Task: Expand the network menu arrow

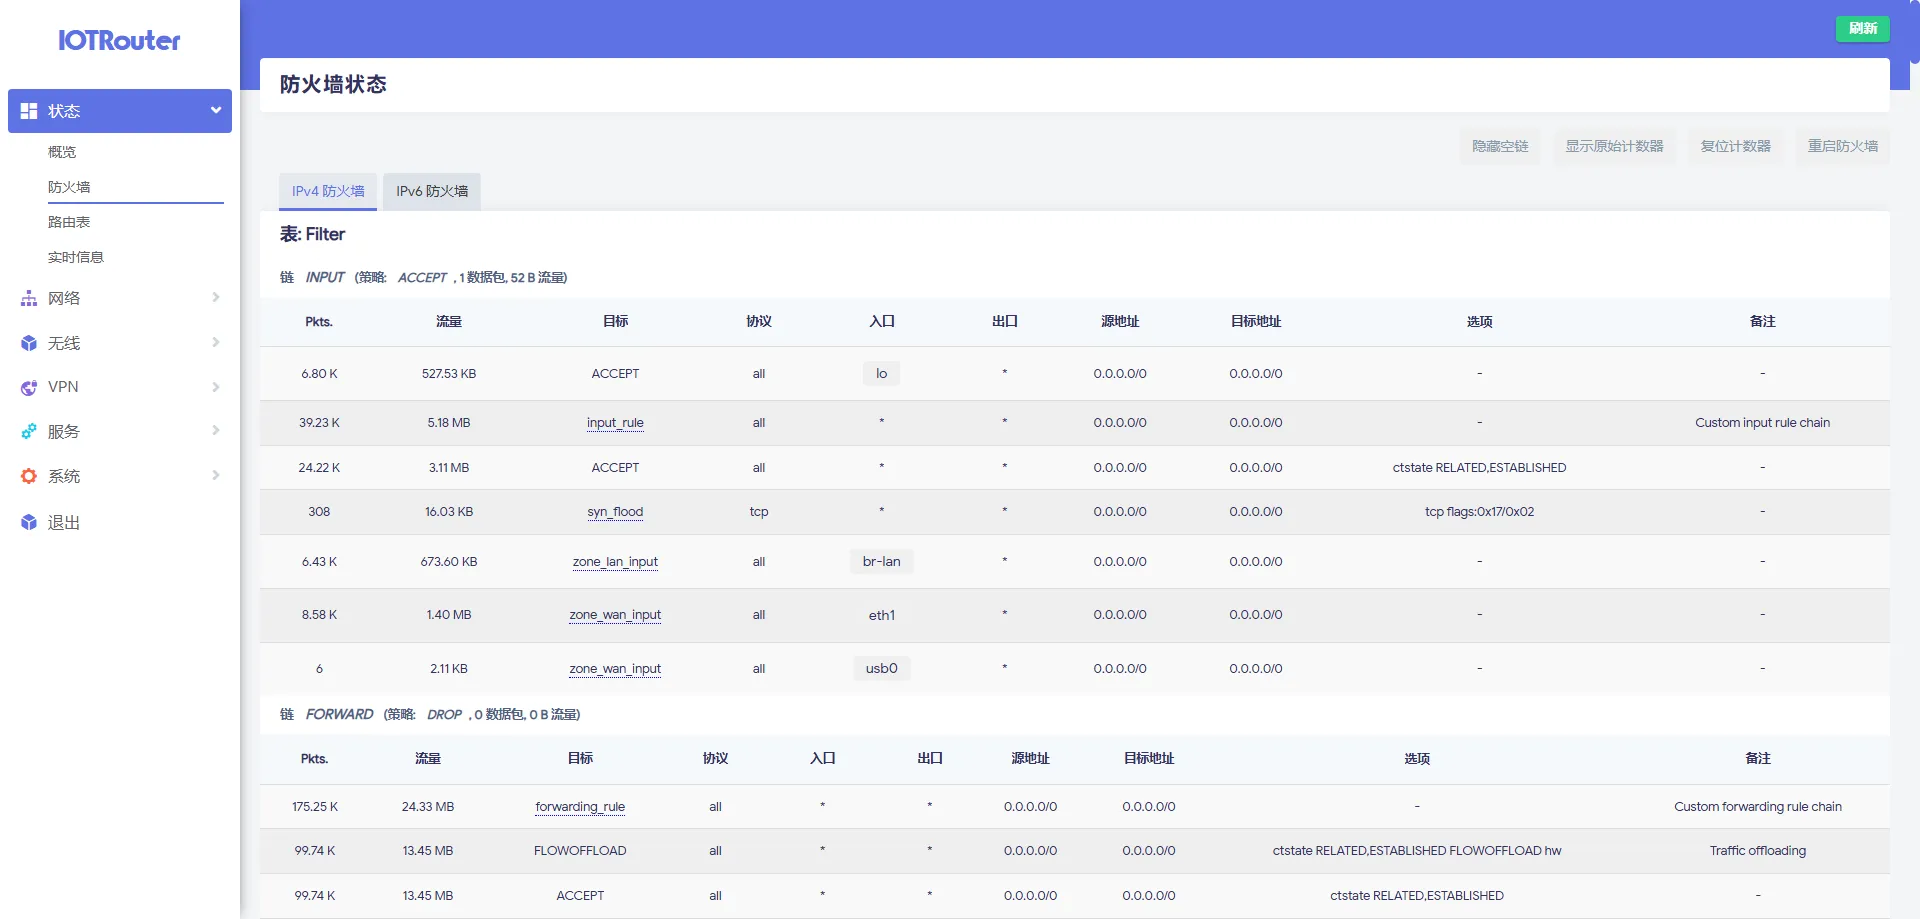Action: pos(215,297)
